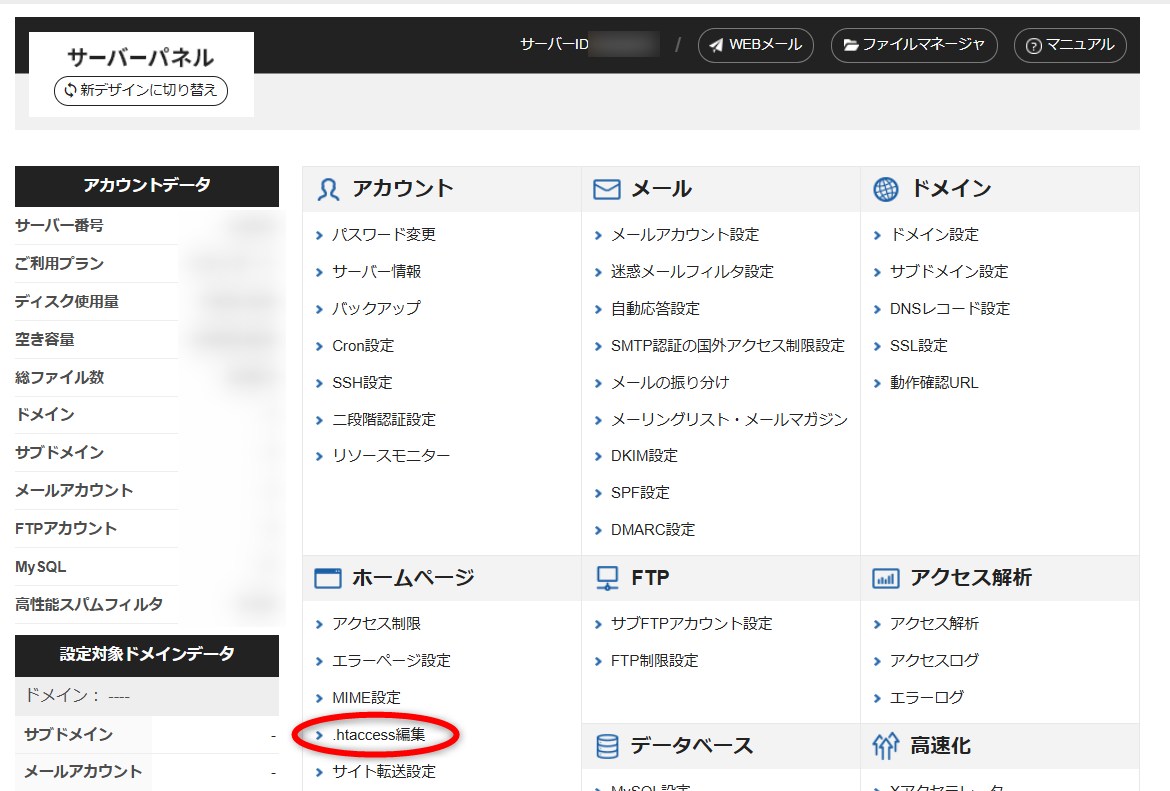The height and width of the screenshot is (791, 1170).
Task: Click the WEBメール paper plane icon
Action: 714,45
